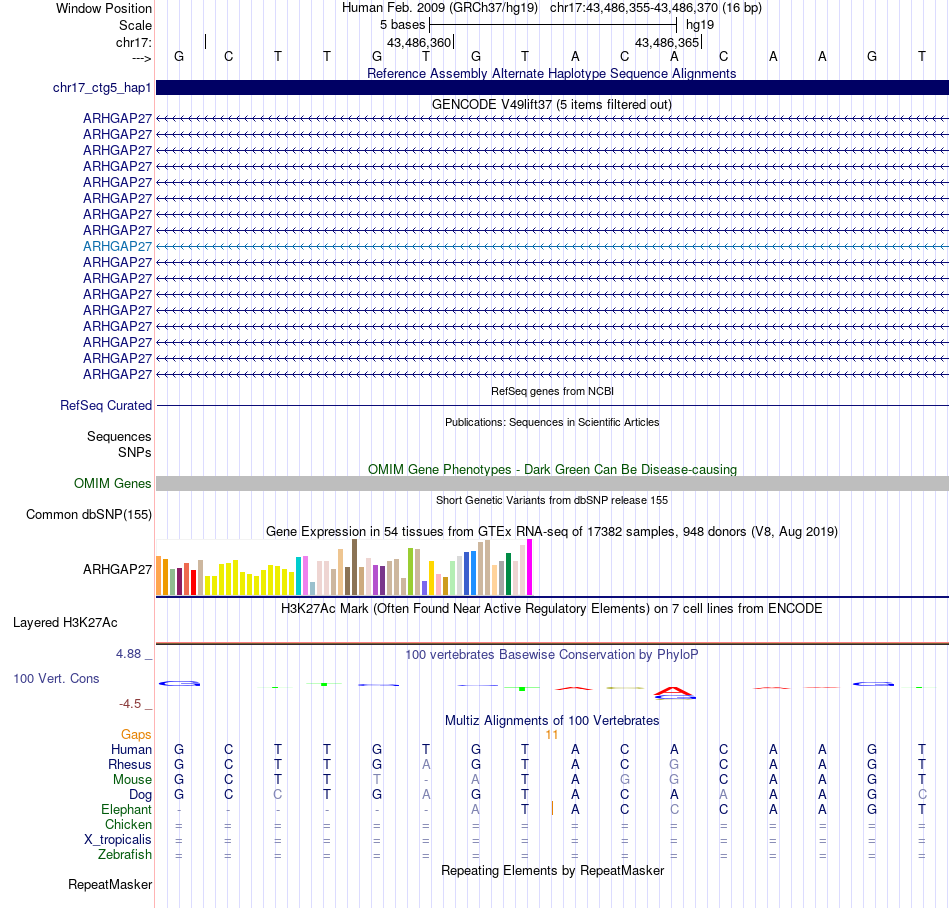
Task: Select the light-blue highlighted ARHGAP27 transcript label
Action: [x=117, y=247]
